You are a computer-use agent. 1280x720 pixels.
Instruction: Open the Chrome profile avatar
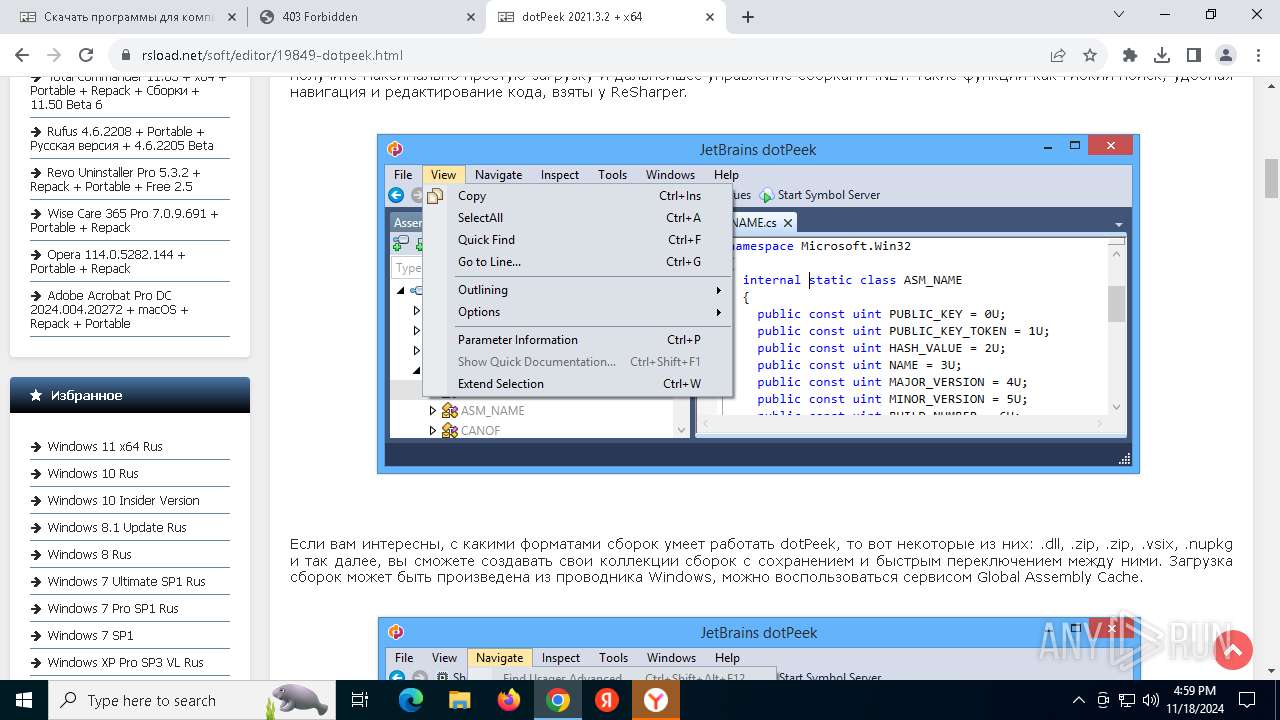(x=1226, y=55)
